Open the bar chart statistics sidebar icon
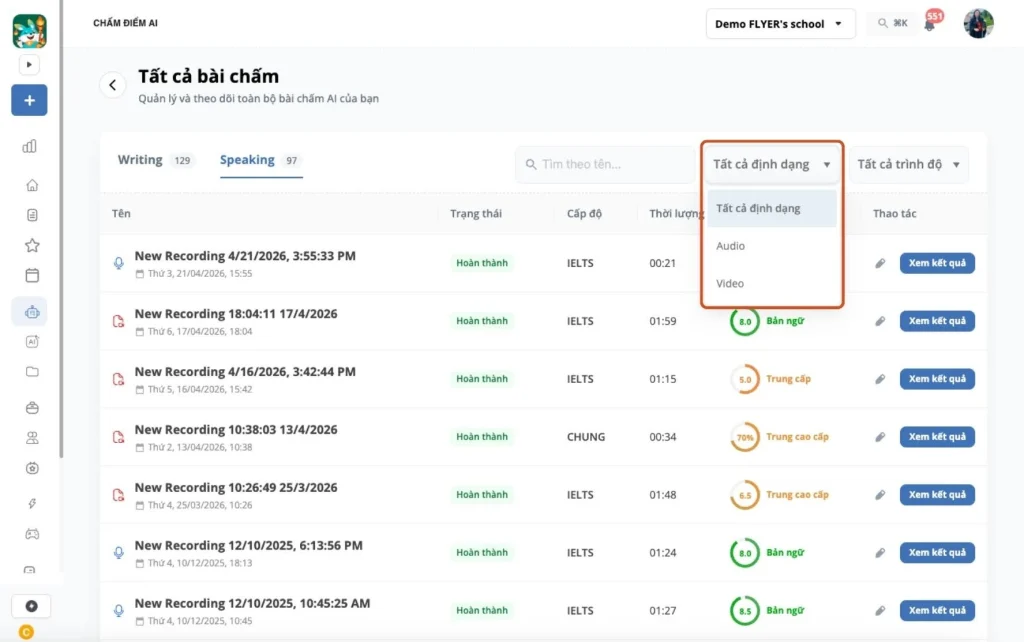The height and width of the screenshot is (642, 1024). pos(30,146)
